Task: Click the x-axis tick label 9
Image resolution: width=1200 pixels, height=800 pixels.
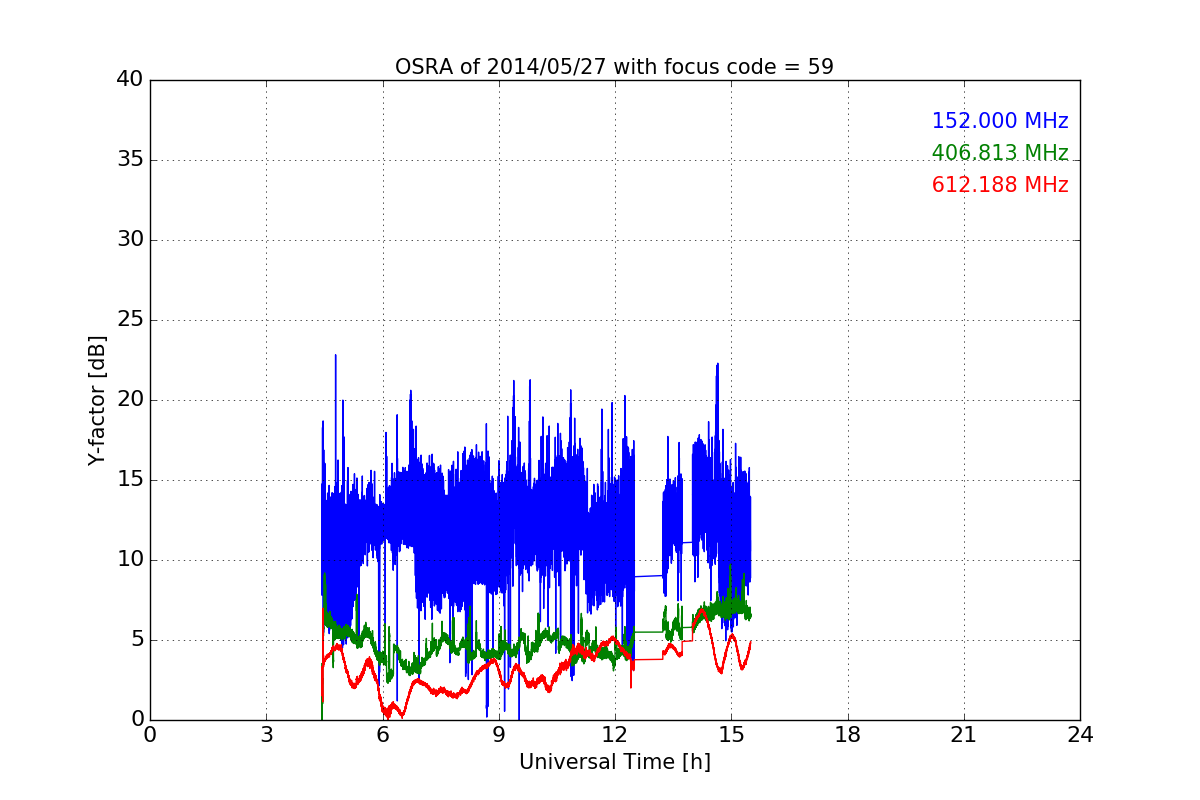Action: tap(499, 735)
